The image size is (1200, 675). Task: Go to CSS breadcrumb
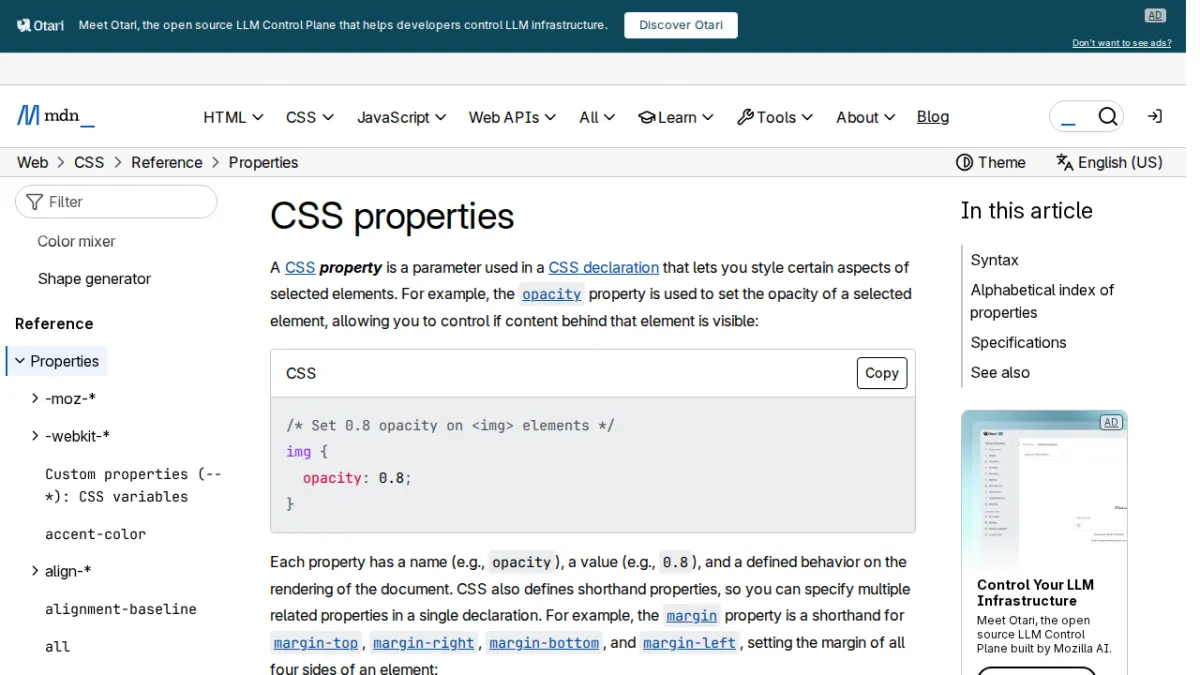click(x=89, y=162)
